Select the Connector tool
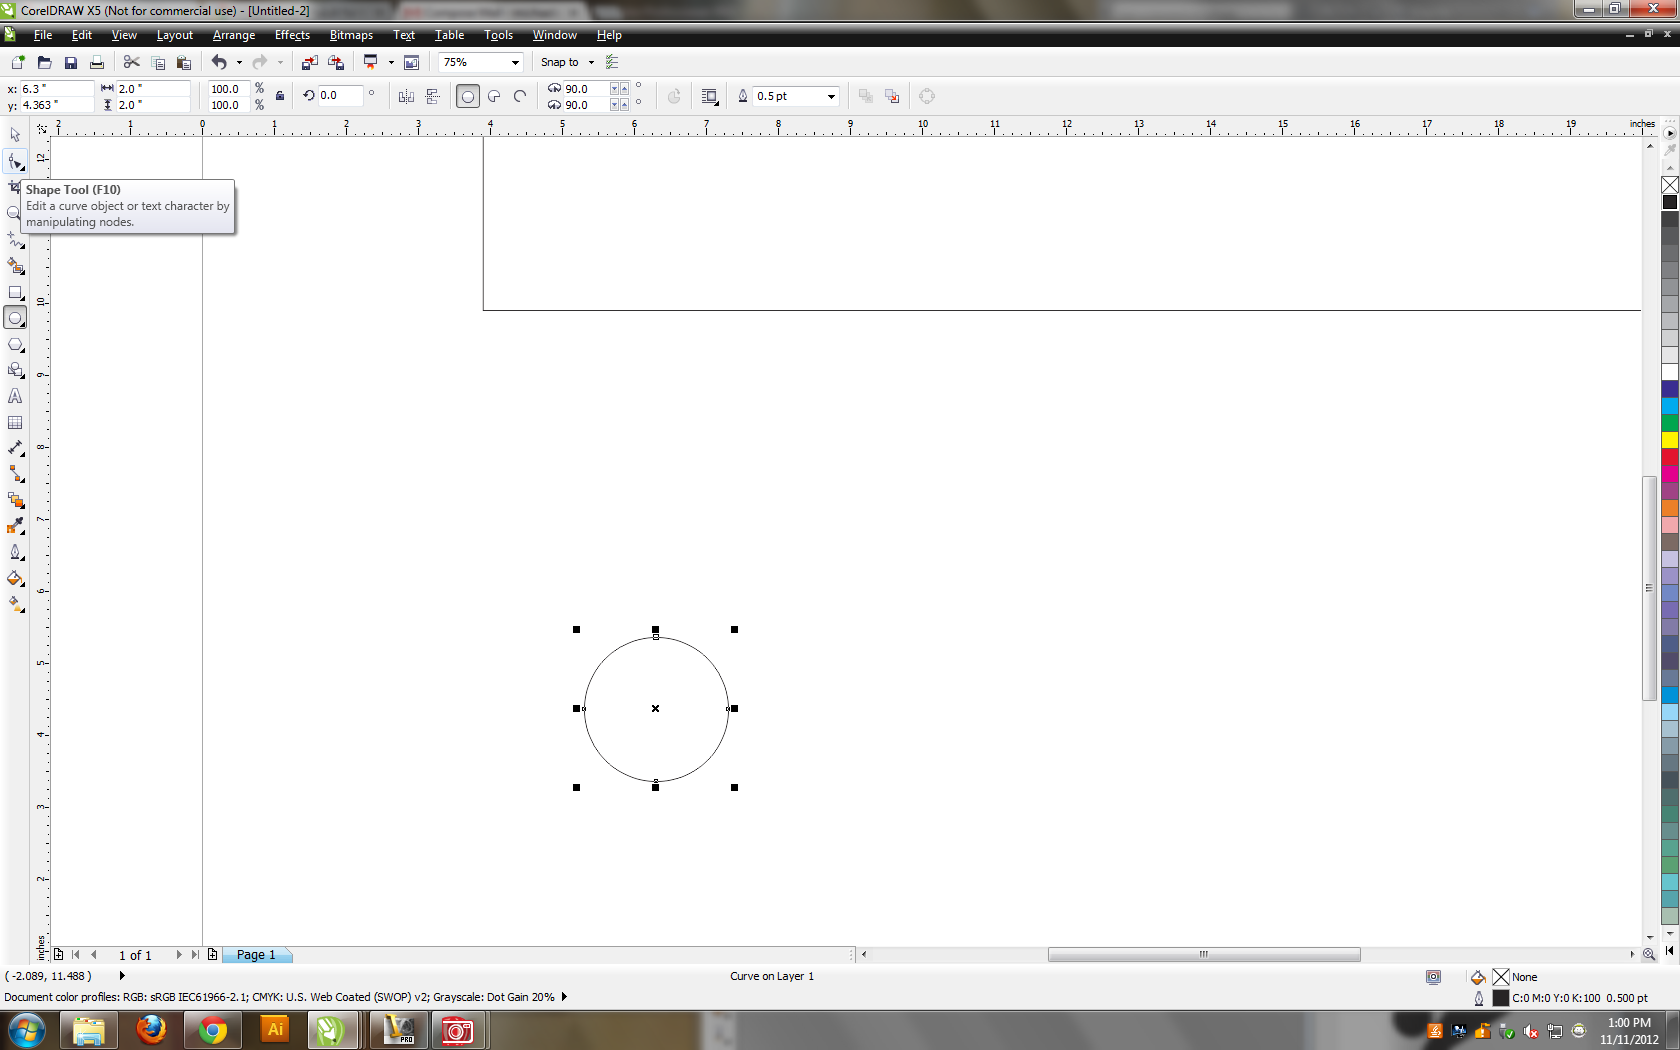The image size is (1680, 1050). pyautogui.click(x=15, y=474)
